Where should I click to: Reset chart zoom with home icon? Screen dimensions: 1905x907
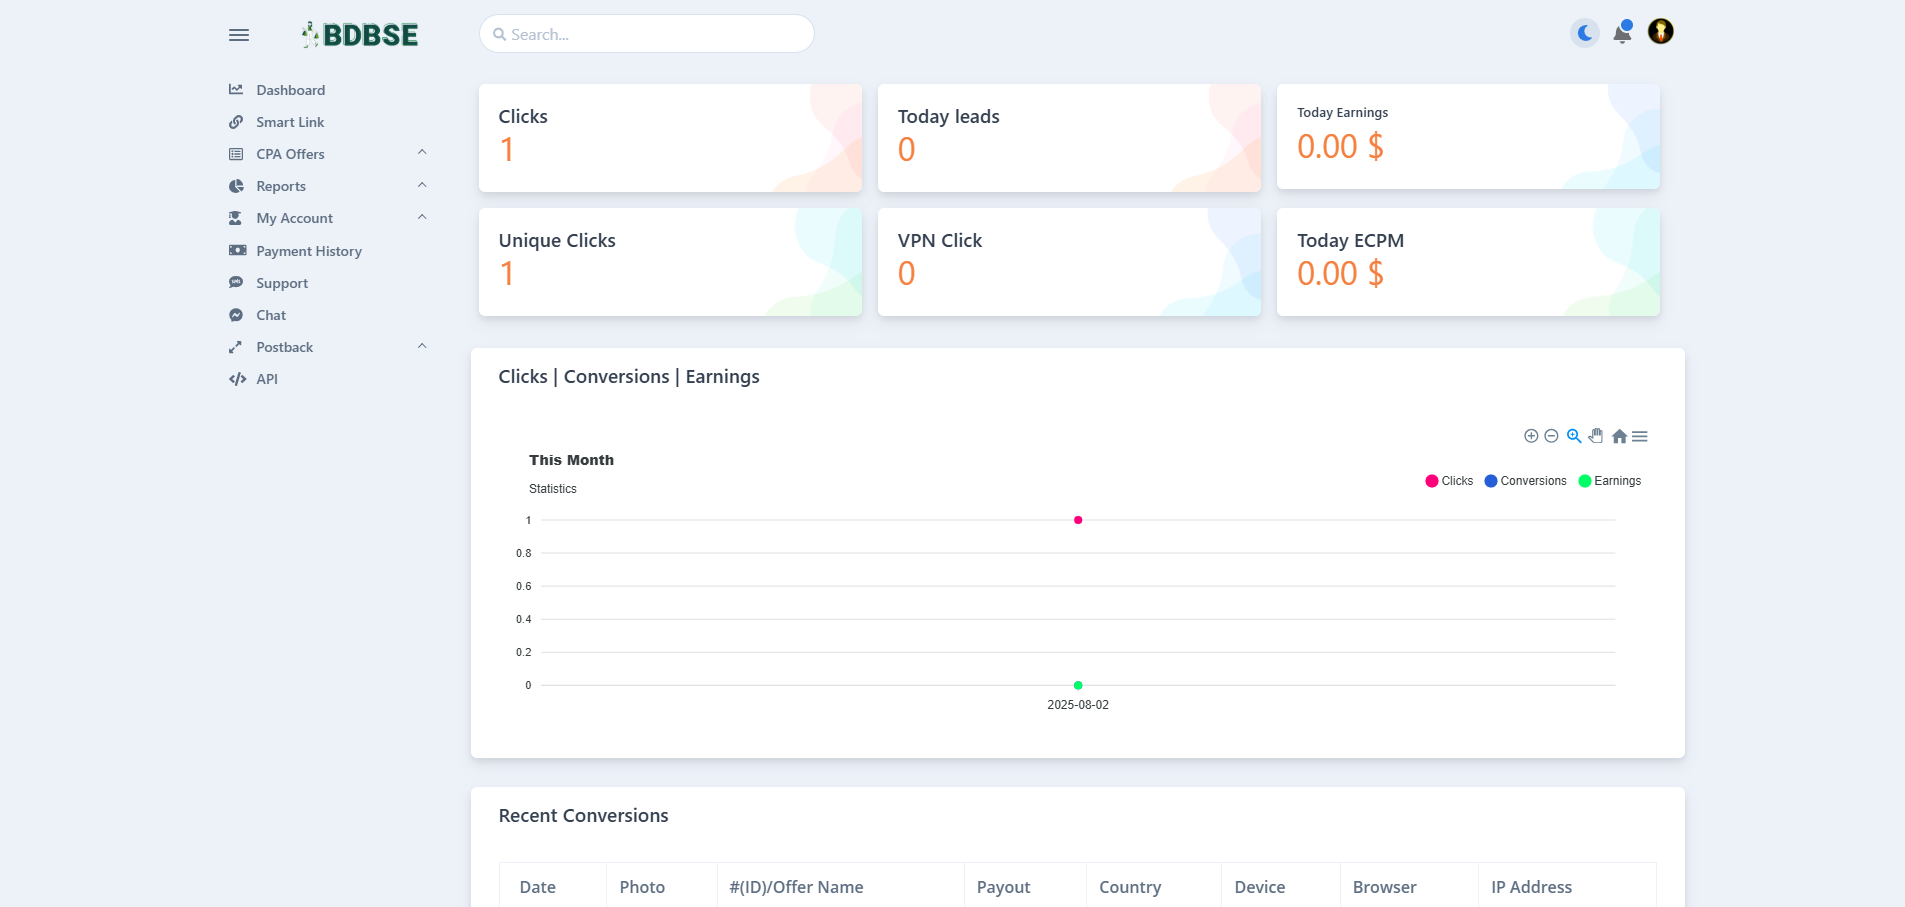click(1619, 436)
